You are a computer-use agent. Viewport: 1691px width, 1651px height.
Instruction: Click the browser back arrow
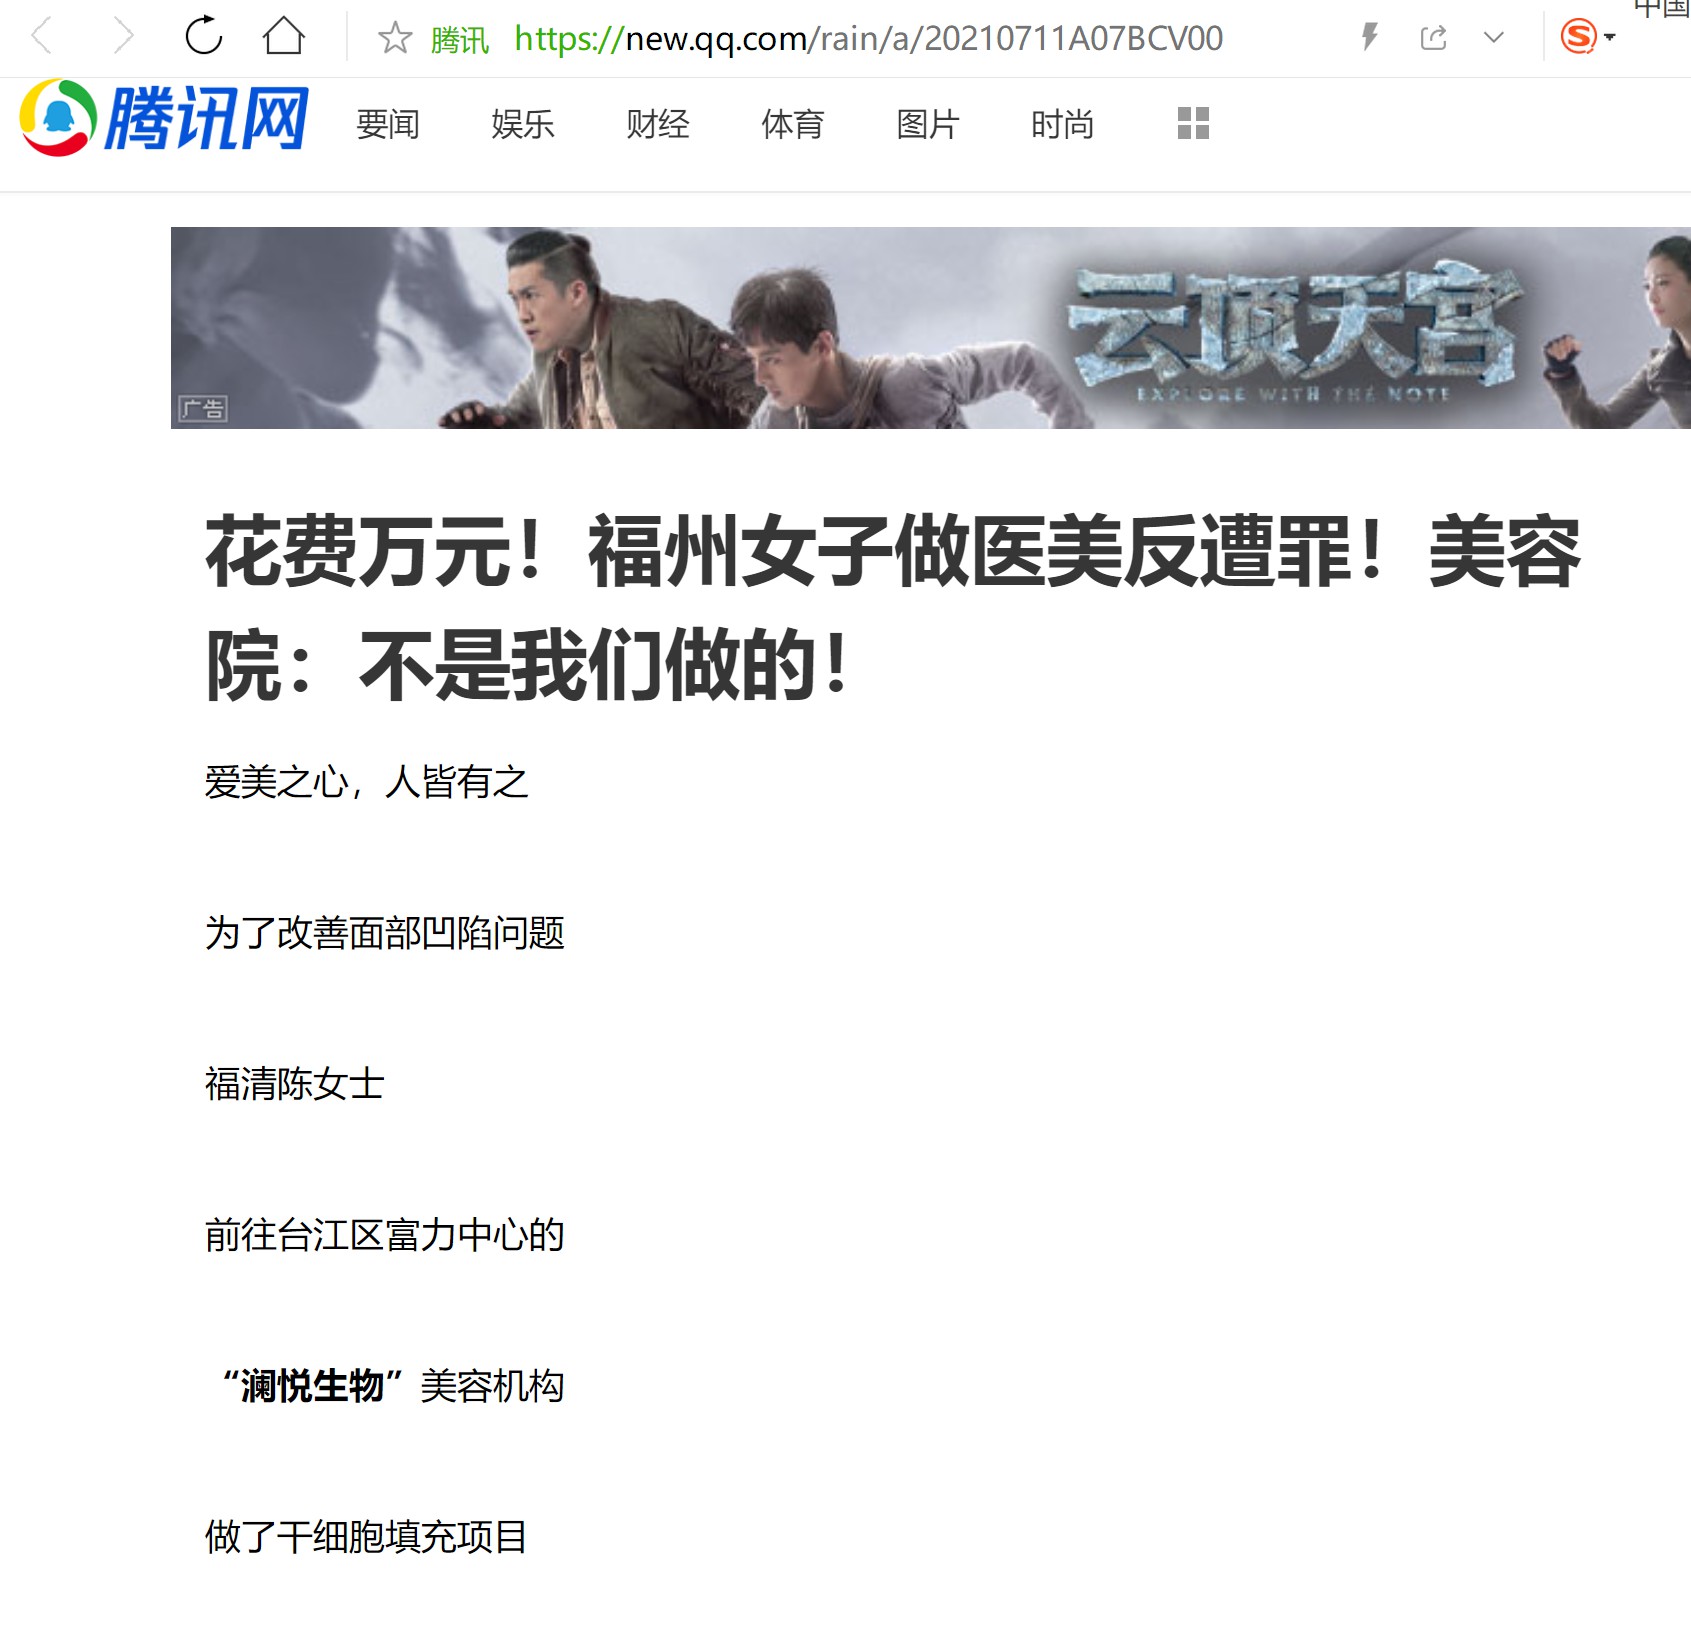coord(41,37)
